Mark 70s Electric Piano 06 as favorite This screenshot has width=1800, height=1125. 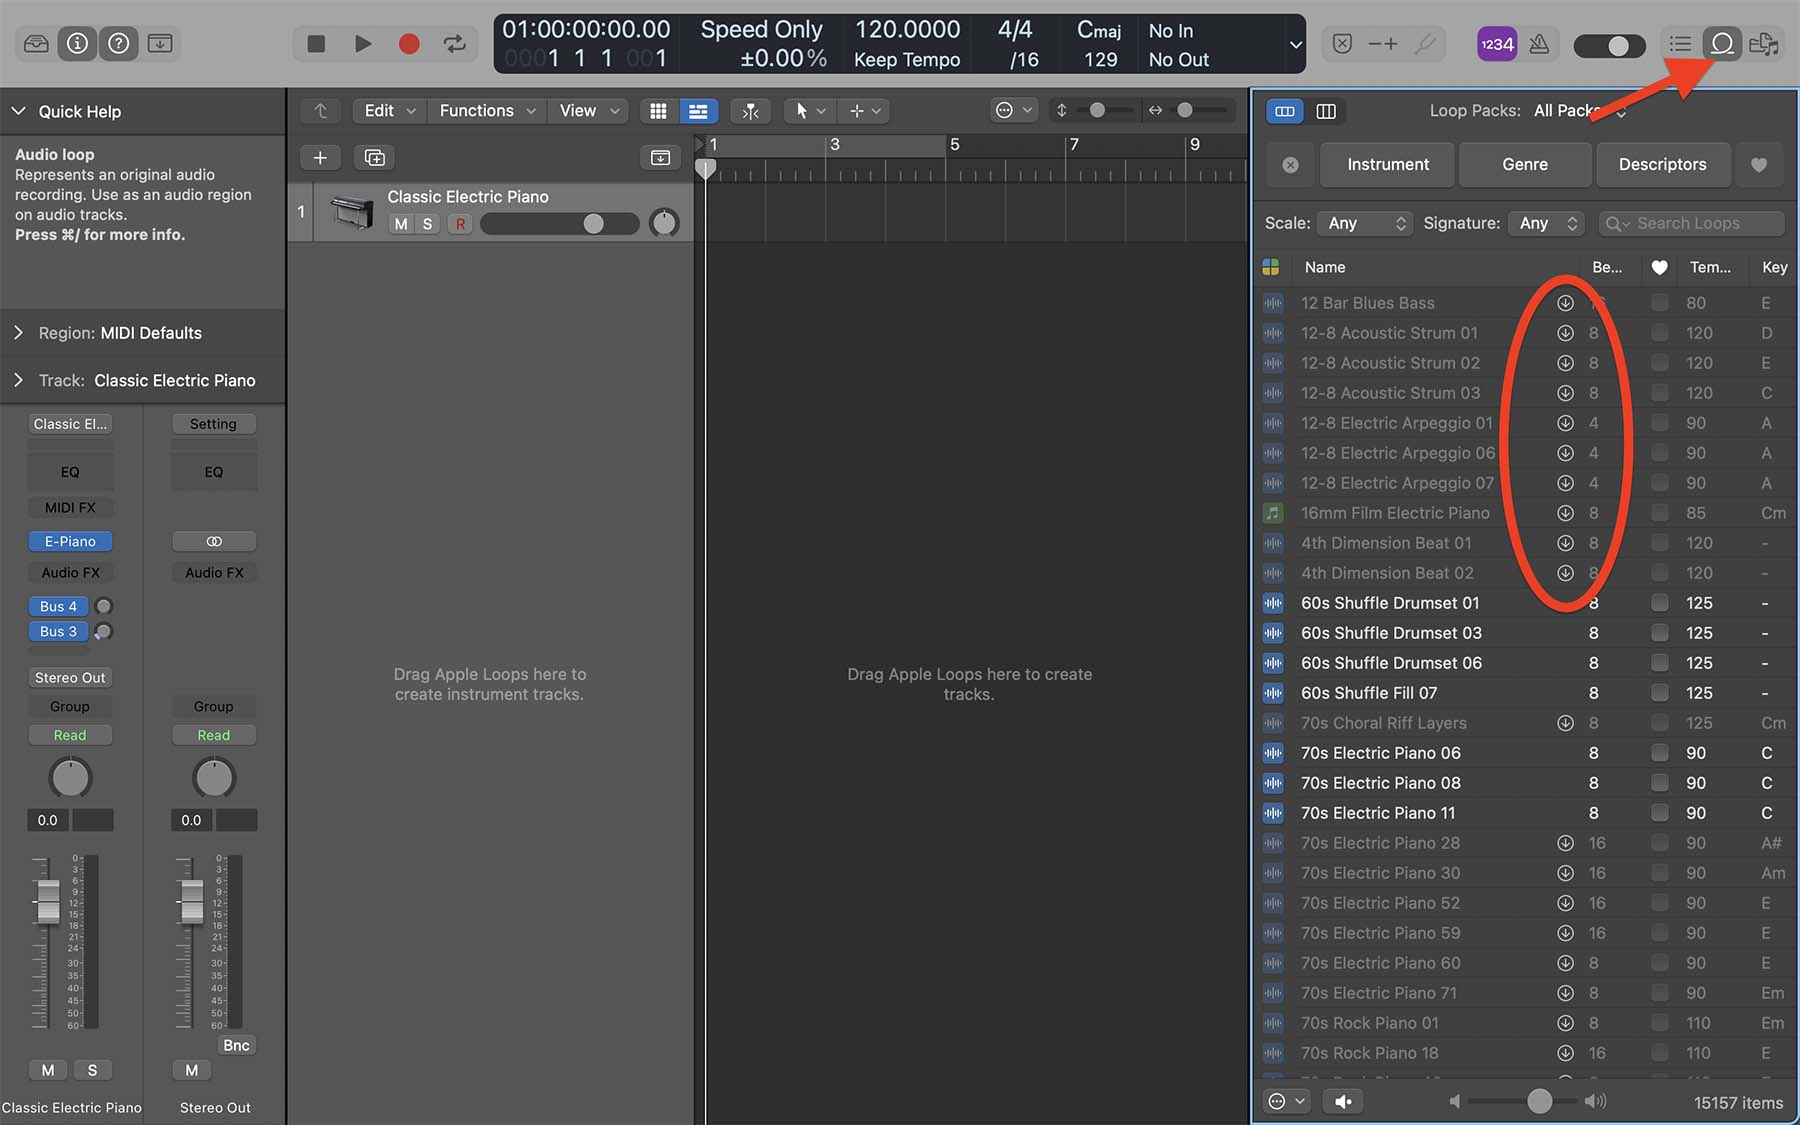coord(1660,753)
